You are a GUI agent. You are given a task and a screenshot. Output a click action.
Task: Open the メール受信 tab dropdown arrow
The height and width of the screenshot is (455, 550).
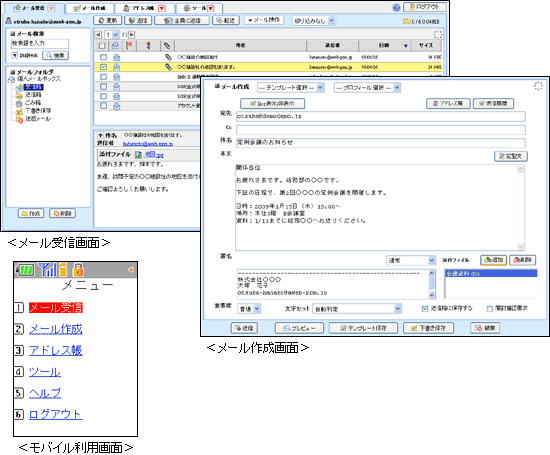pos(51,8)
